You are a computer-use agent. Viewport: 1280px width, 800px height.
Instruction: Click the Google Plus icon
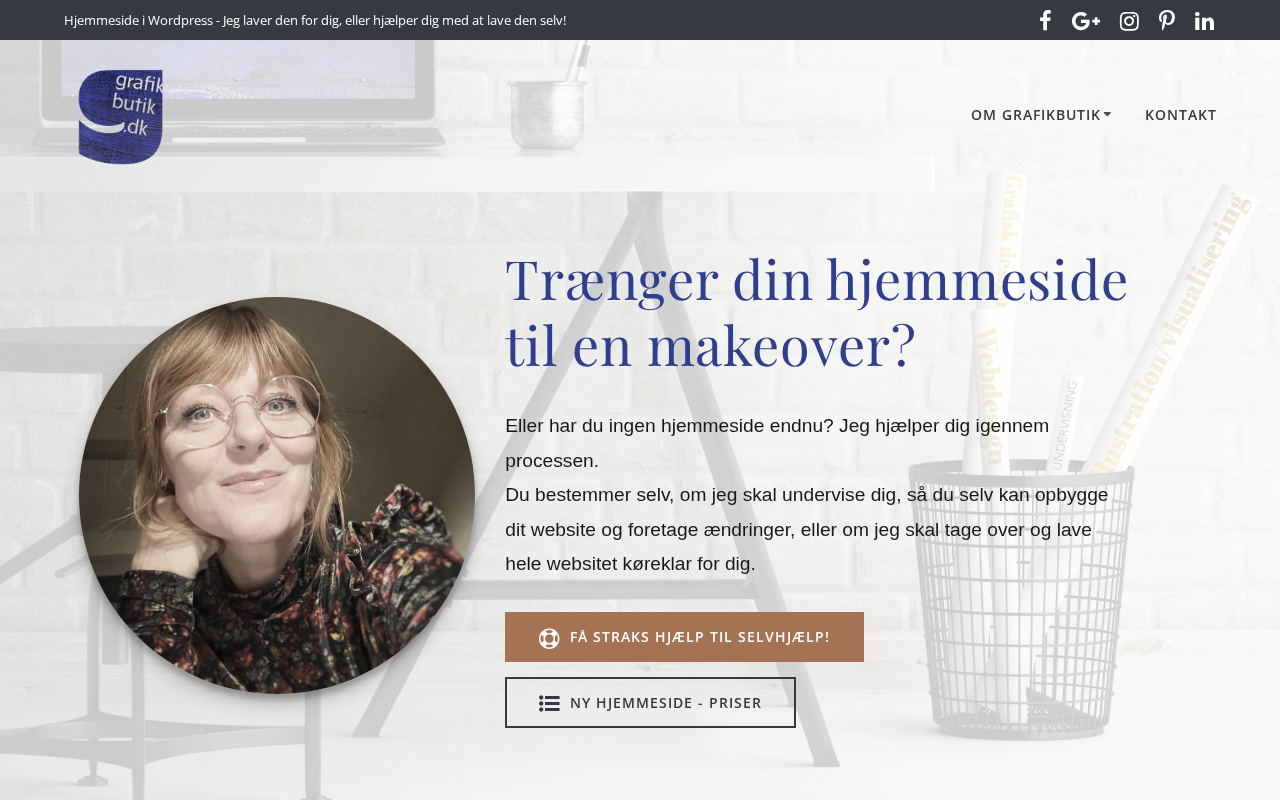pos(1086,21)
